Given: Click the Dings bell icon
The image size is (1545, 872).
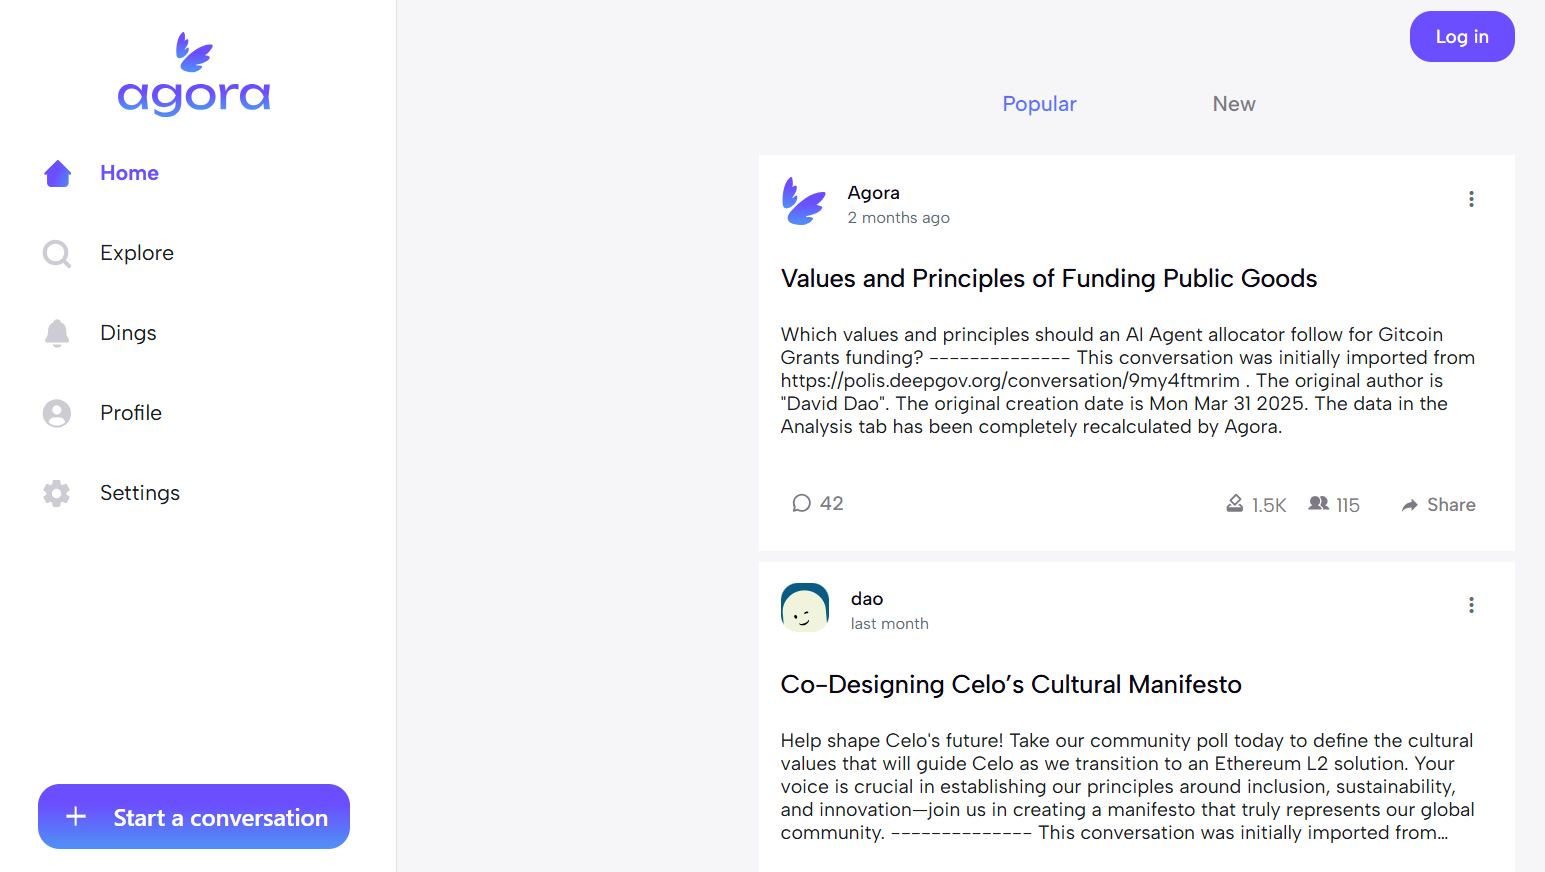Looking at the screenshot, I should pyautogui.click(x=57, y=333).
